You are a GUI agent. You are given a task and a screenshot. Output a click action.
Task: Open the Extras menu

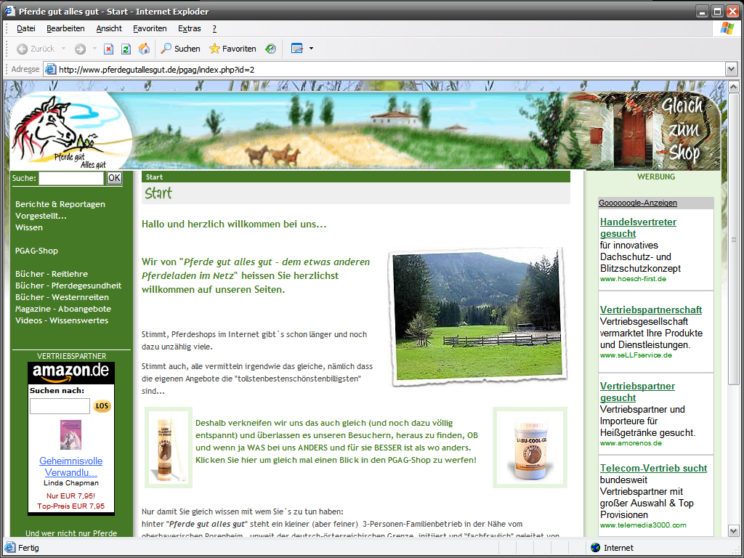coord(189,28)
